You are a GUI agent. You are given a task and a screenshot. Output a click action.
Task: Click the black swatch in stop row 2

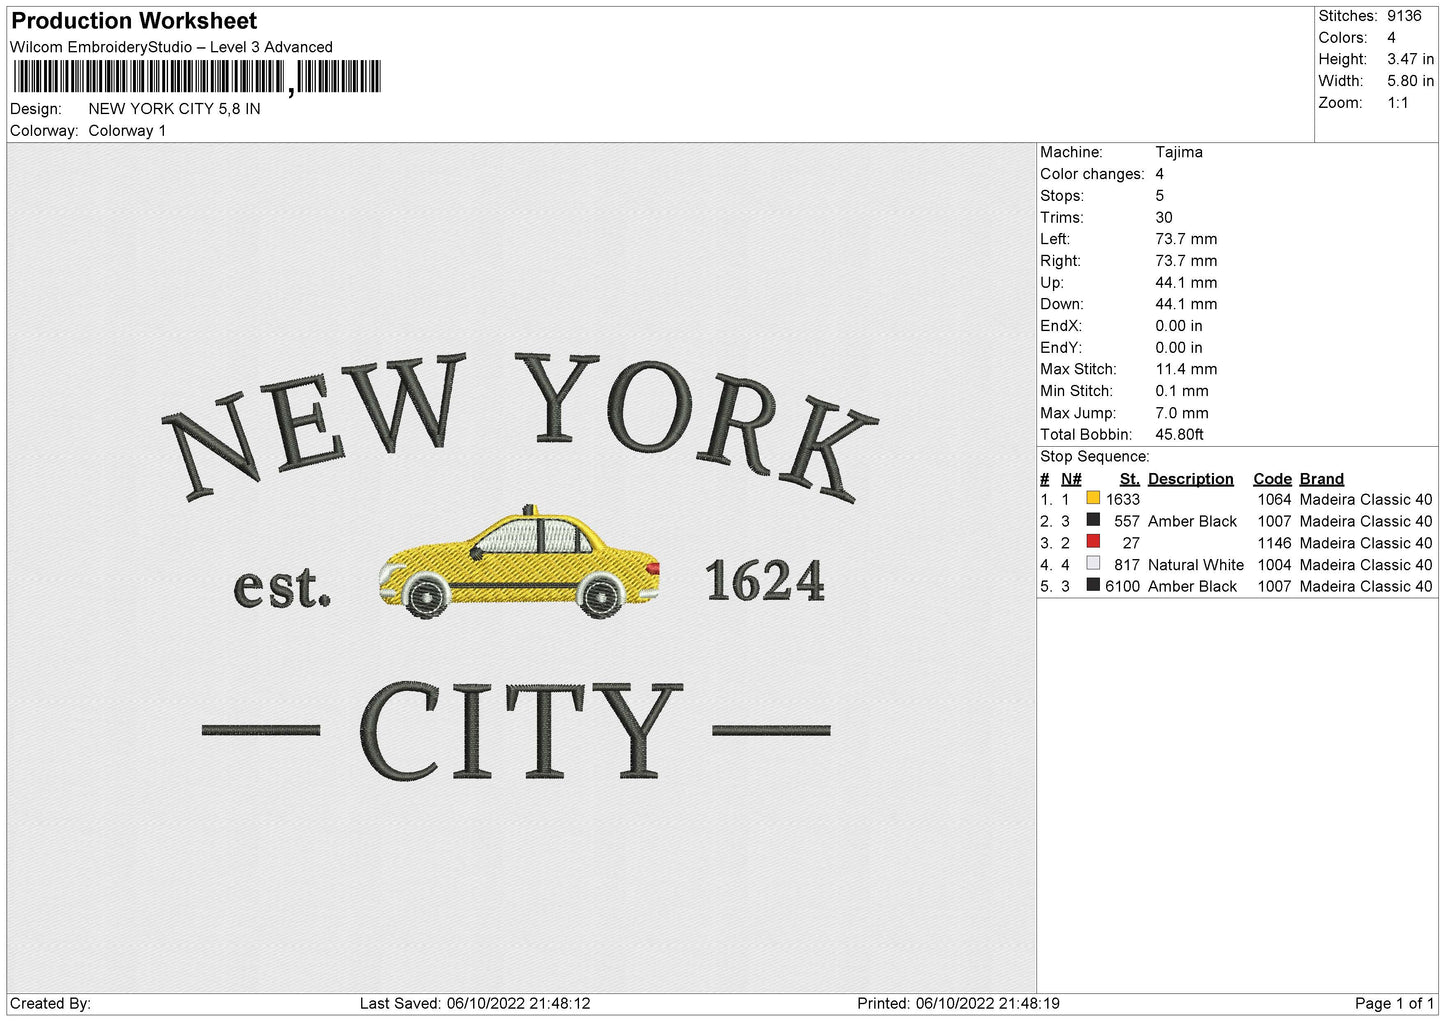(x=1093, y=520)
